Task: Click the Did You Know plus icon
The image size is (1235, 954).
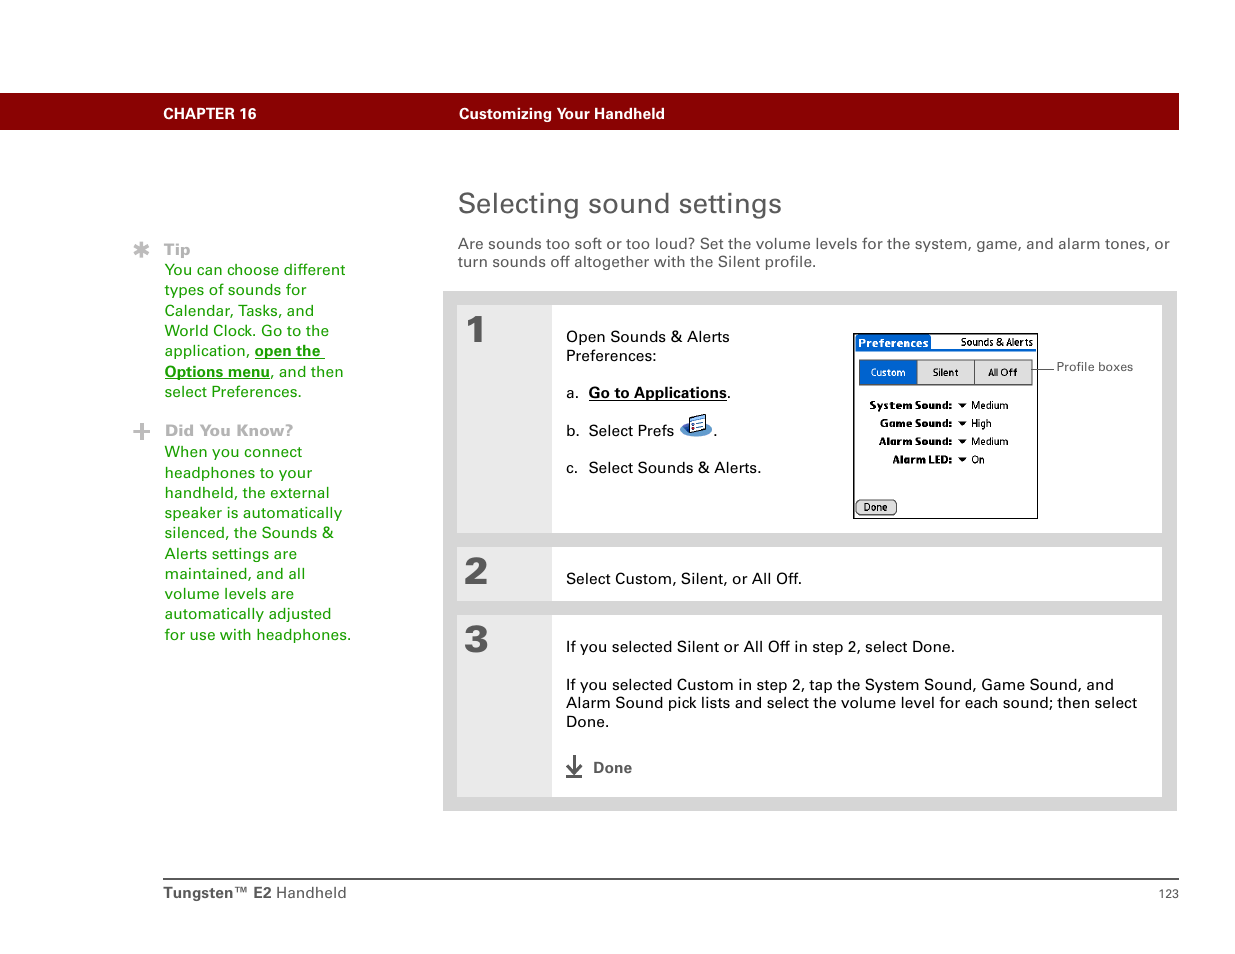Action: [x=142, y=431]
